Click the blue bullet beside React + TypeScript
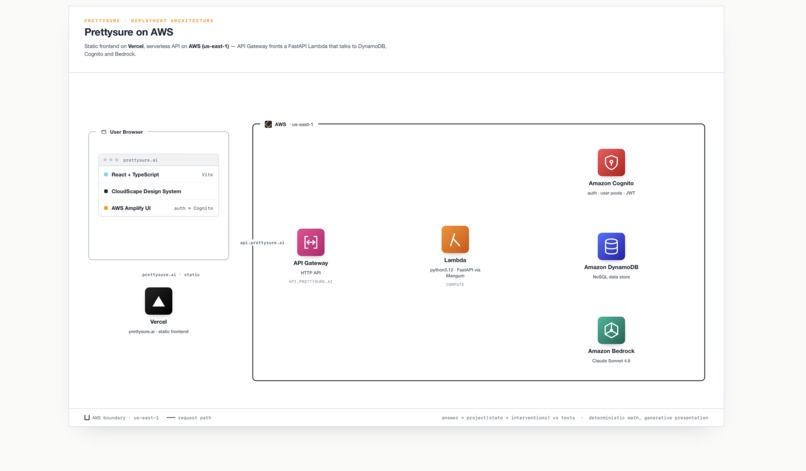Screen dimensions: 806x471 pos(106,175)
